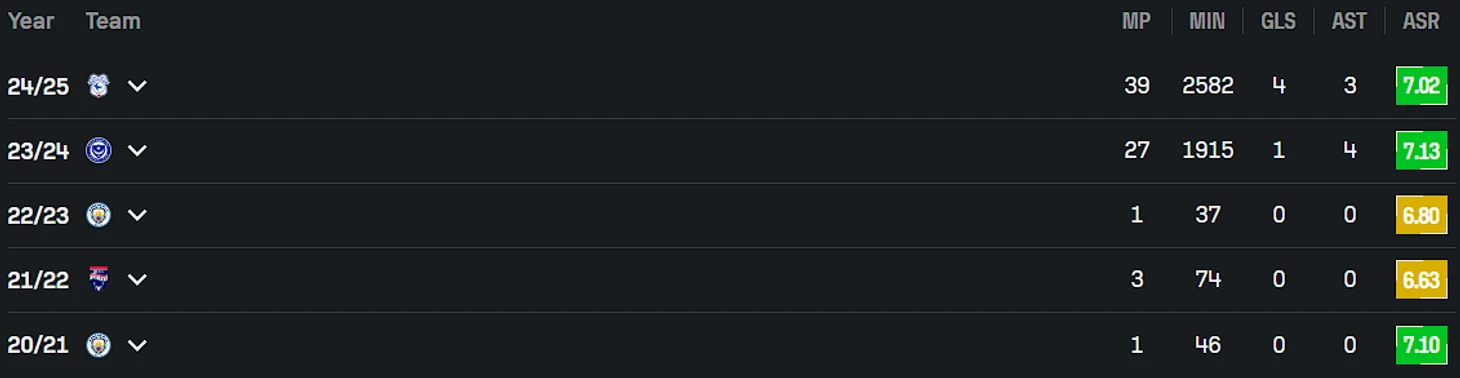This screenshot has width=1460, height=378.
Task: Click the 22/23 season team crest
Action: click(98, 215)
